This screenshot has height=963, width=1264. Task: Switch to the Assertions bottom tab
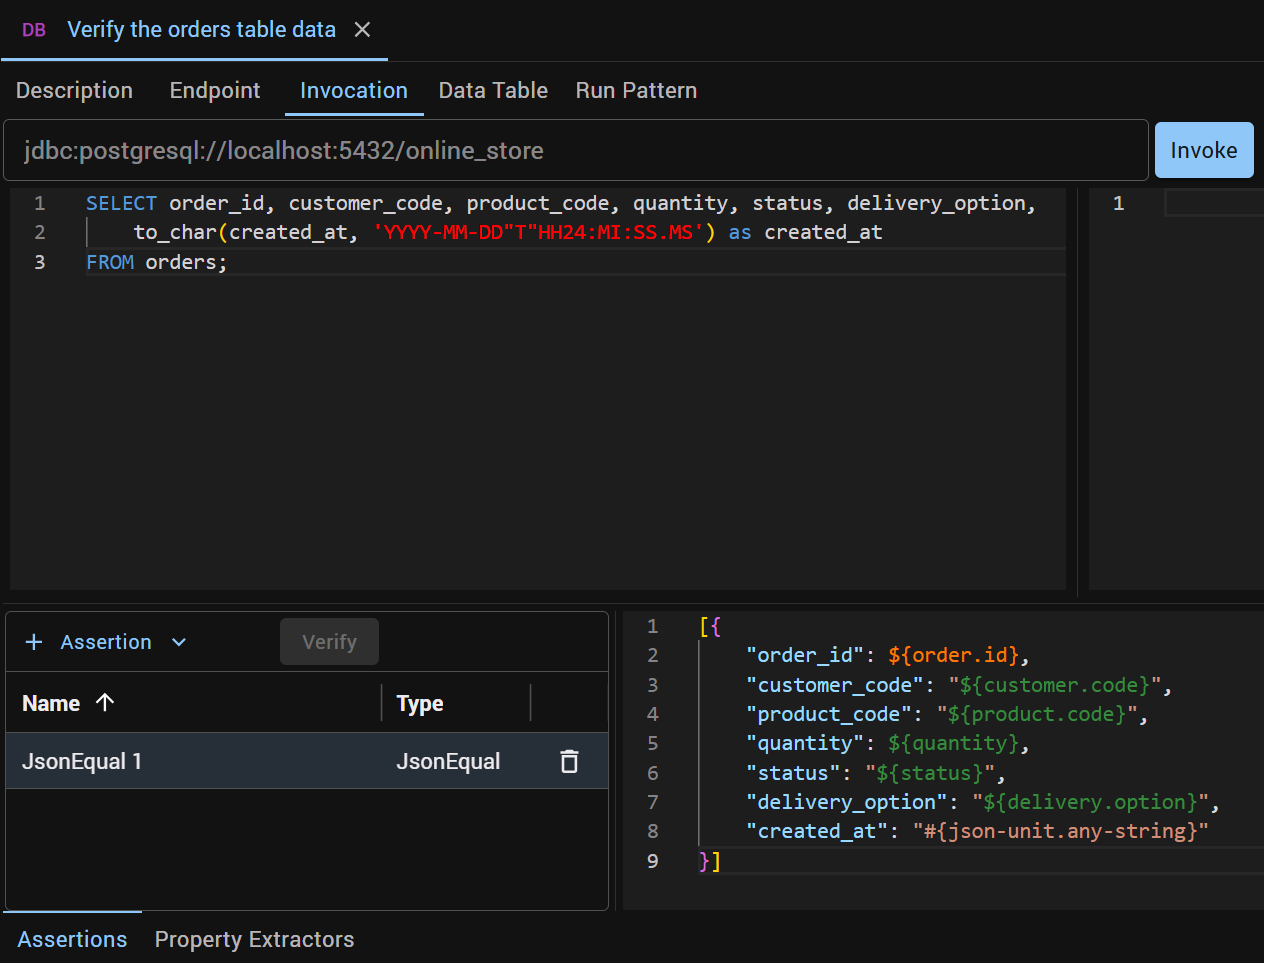coord(72,939)
